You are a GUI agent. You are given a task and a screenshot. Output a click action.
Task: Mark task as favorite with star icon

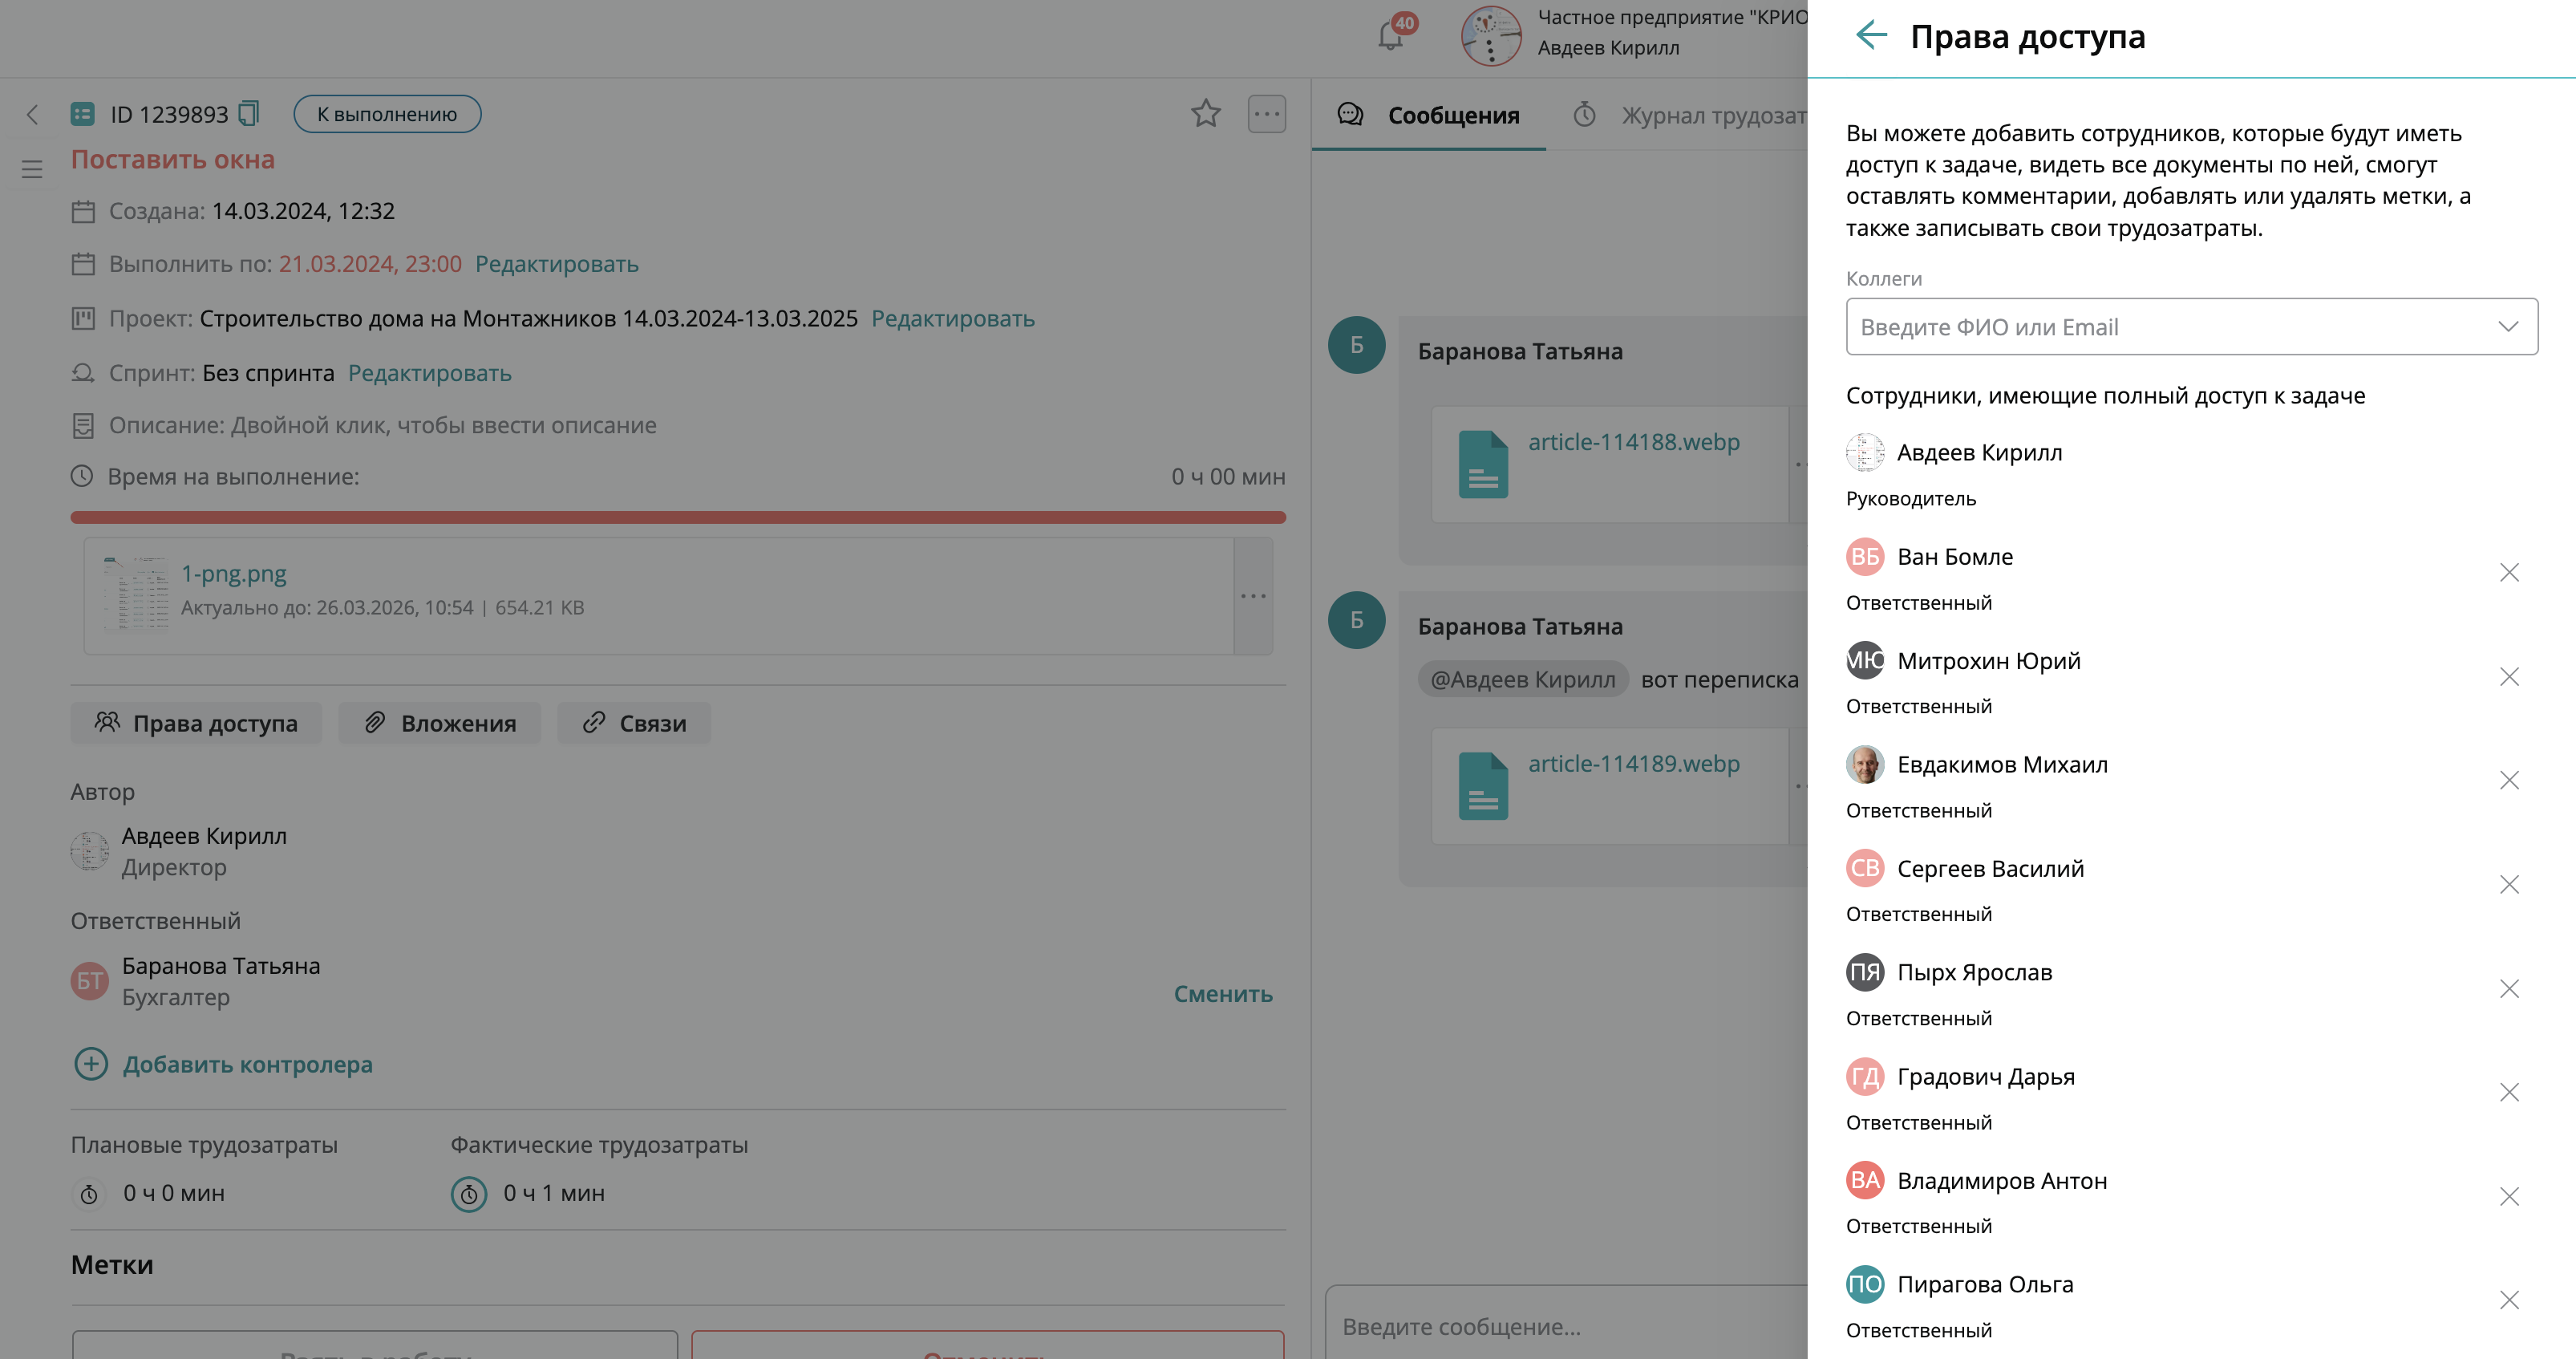click(x=1205, y=114)
